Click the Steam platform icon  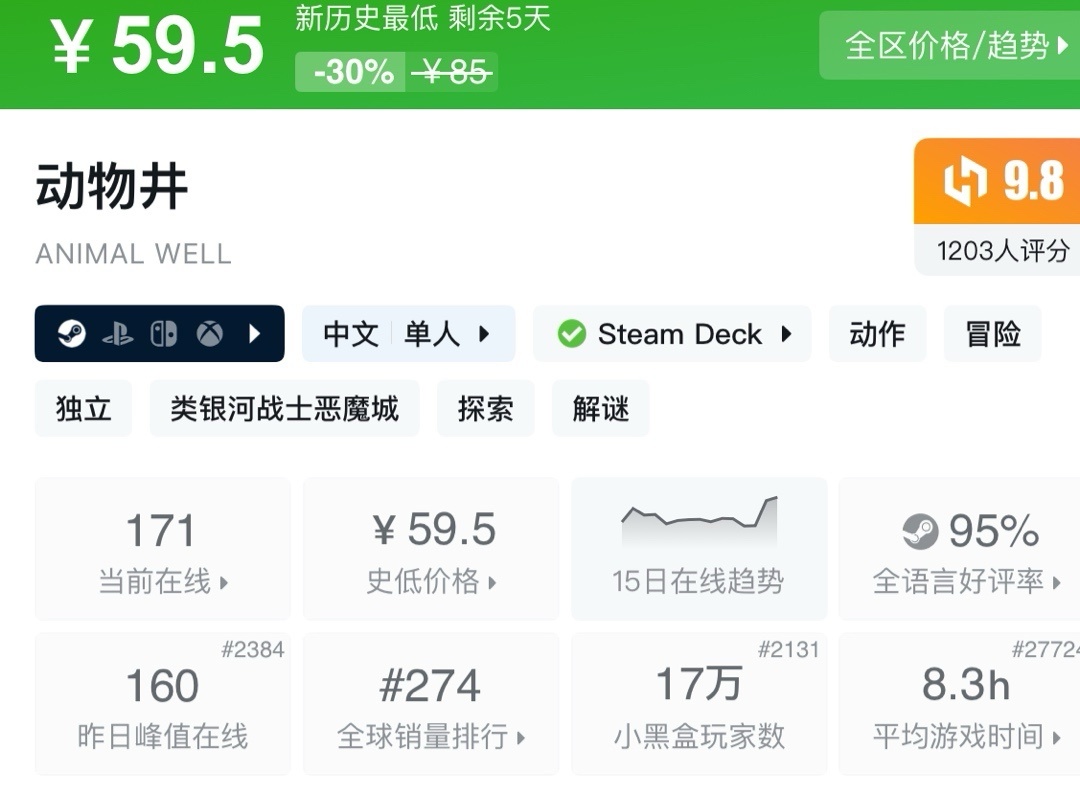pyautogui.click(x=71, y=334)
